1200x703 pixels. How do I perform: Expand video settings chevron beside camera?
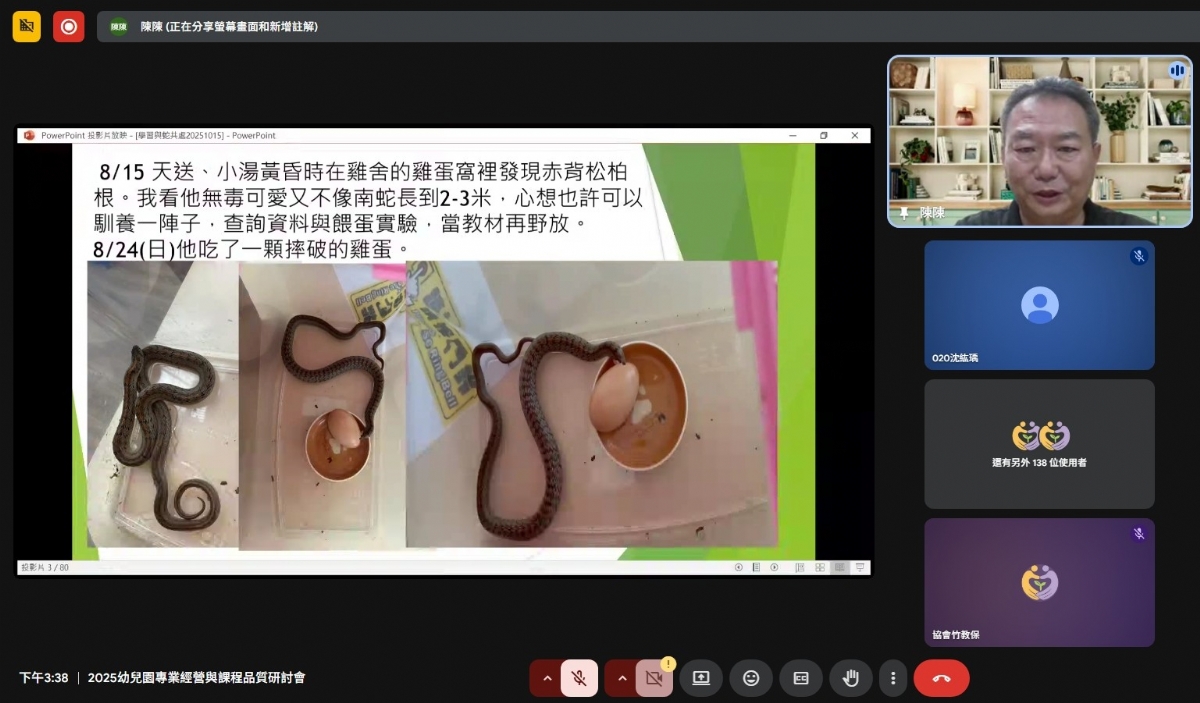pos(622,678)
